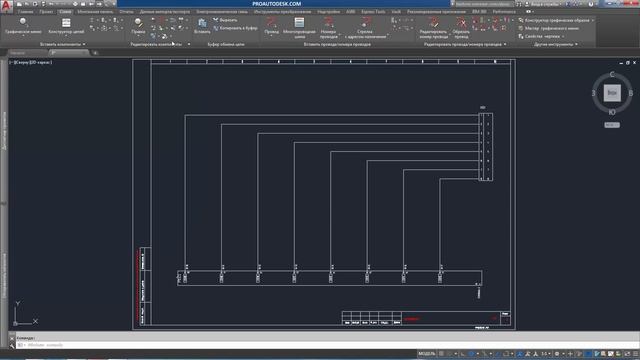
Task: Select the Схема ribbon tab
Action: tap(65, 11)
